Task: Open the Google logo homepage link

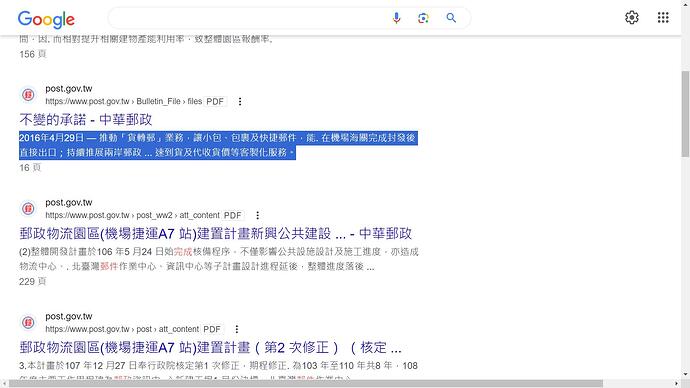Action: tap(46, 19)
